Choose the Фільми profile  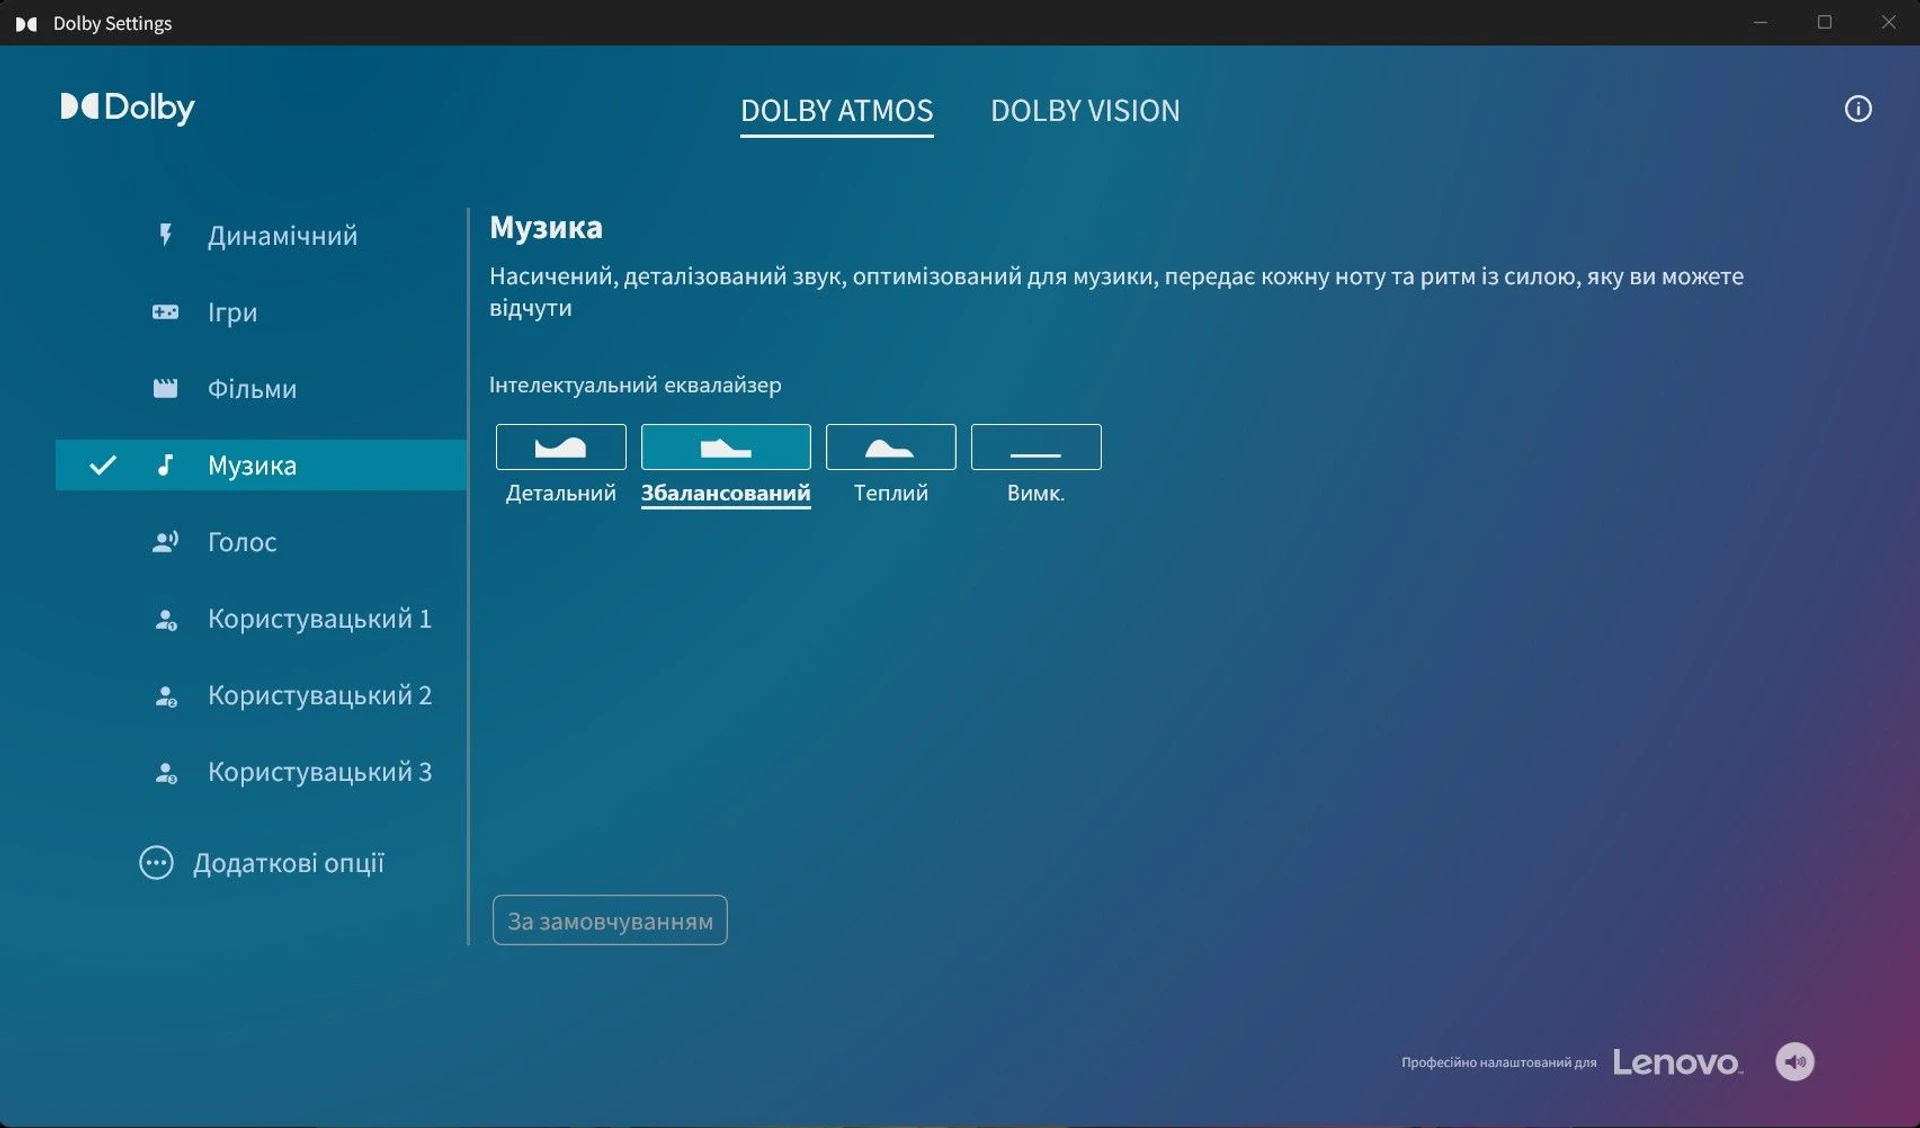[x=261, y=388]
